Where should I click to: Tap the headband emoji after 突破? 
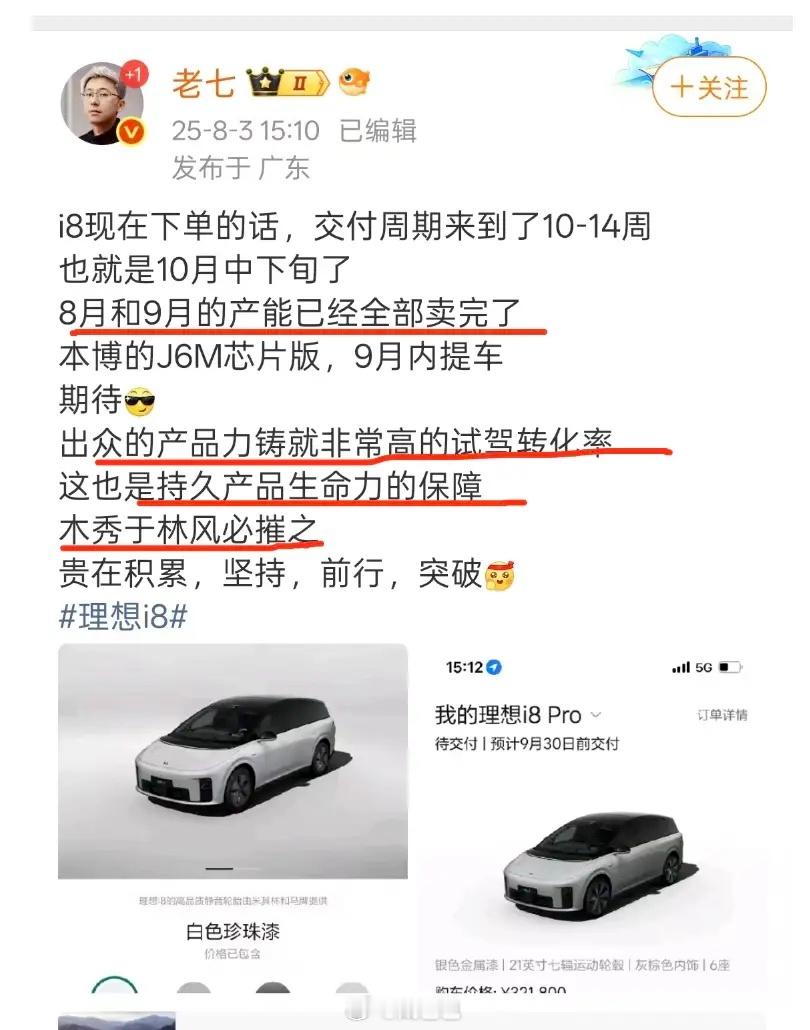point(499,575)
